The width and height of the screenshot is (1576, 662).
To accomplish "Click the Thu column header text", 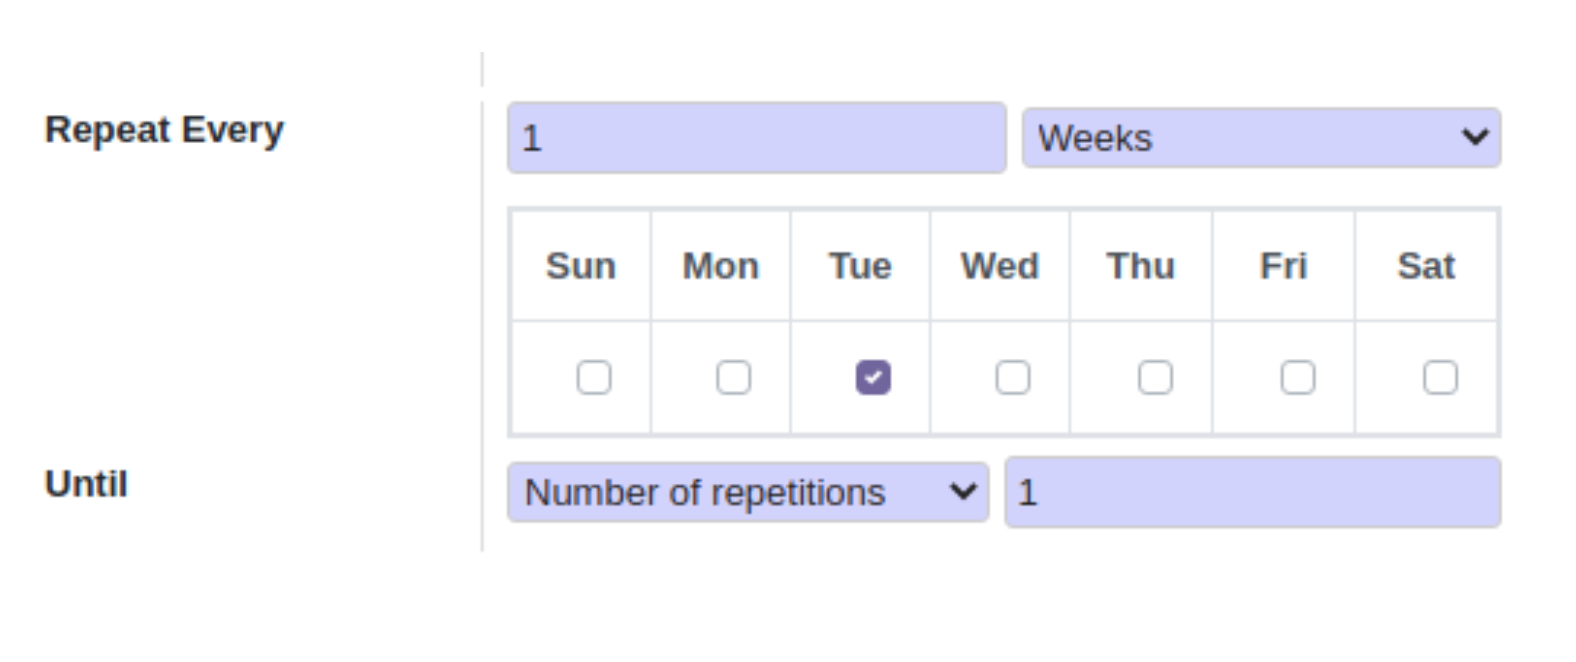I will pos(1140,266).
